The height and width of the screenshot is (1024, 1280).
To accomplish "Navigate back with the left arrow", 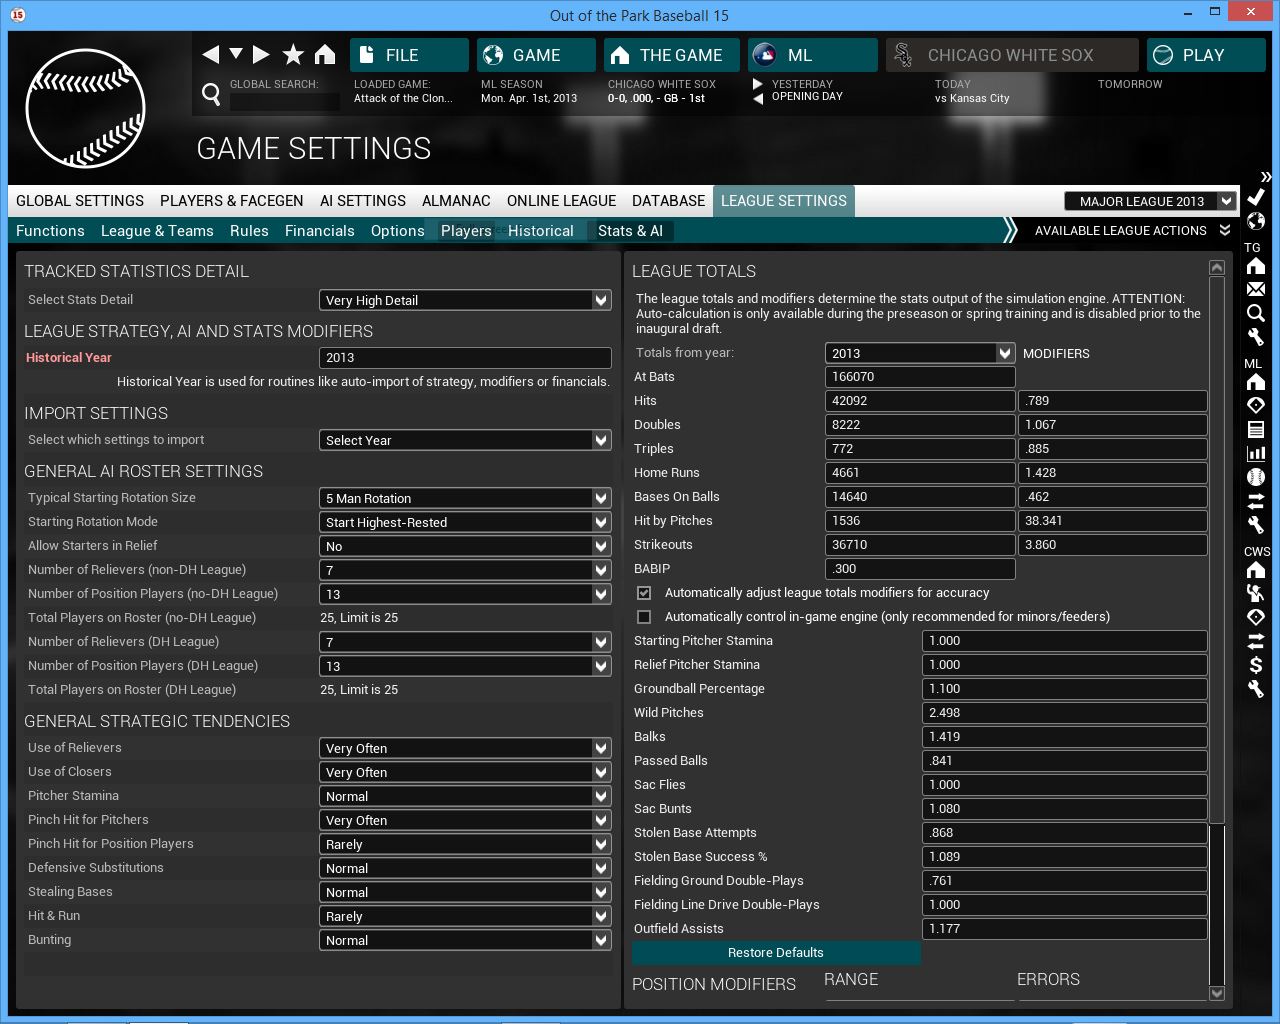I will tap(210, 55).
